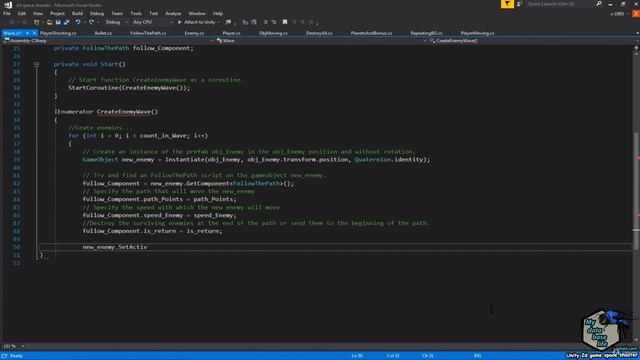Click the Redo arrow icon

click(91, 22)
